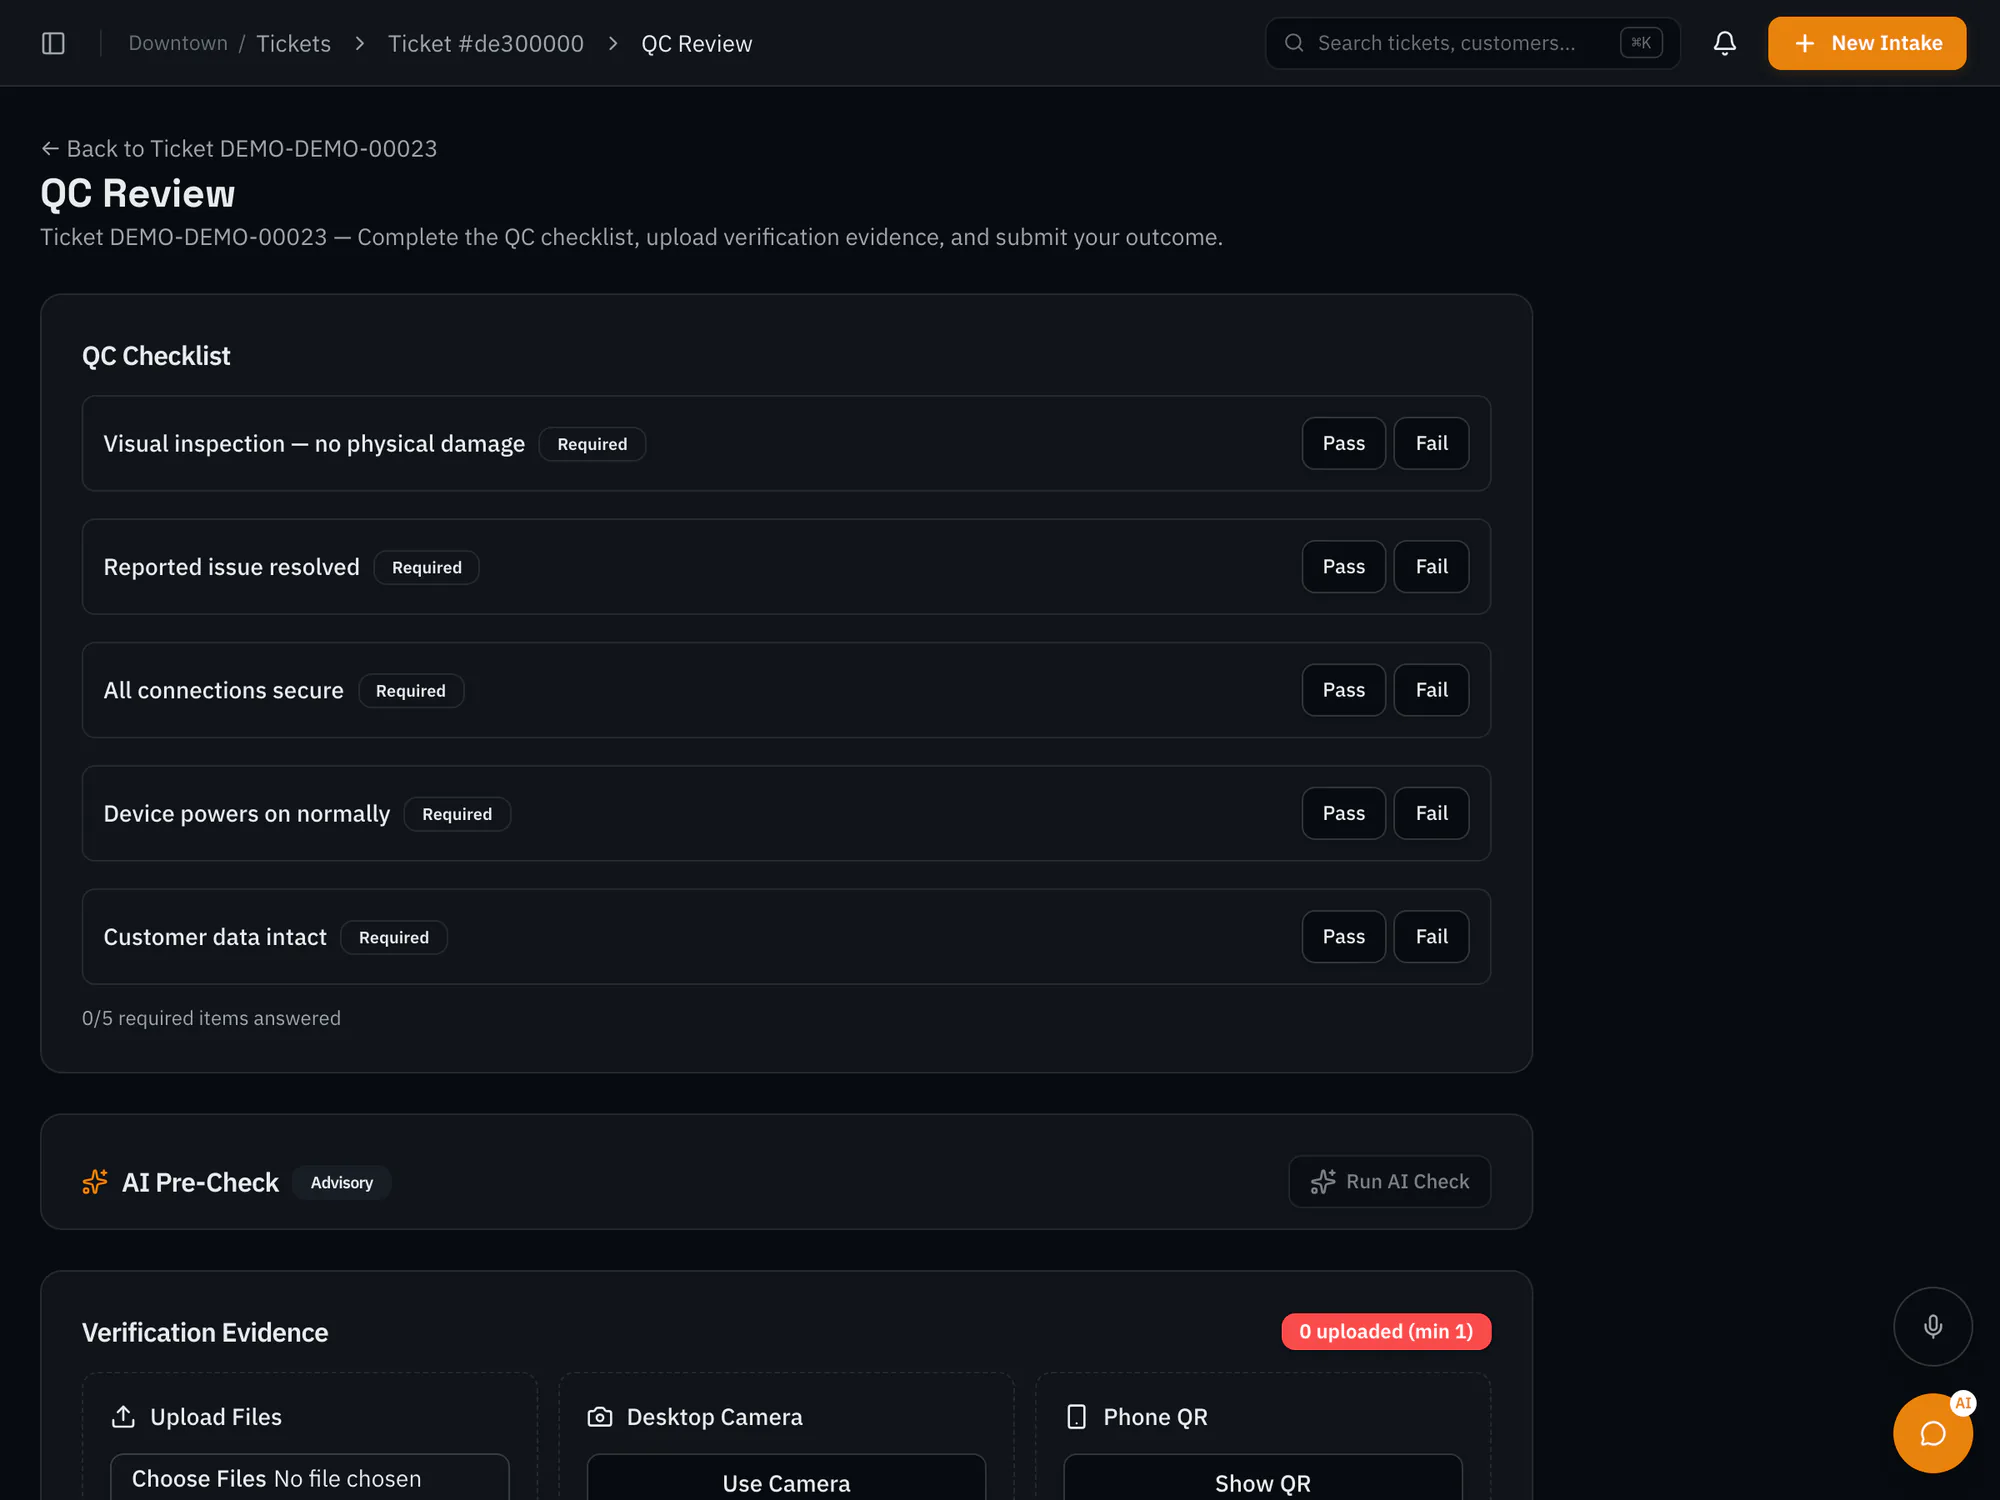Click the ⌘K shortcut badge
Screen dimensions: 2000x1500
click(x=1641, y=43)
